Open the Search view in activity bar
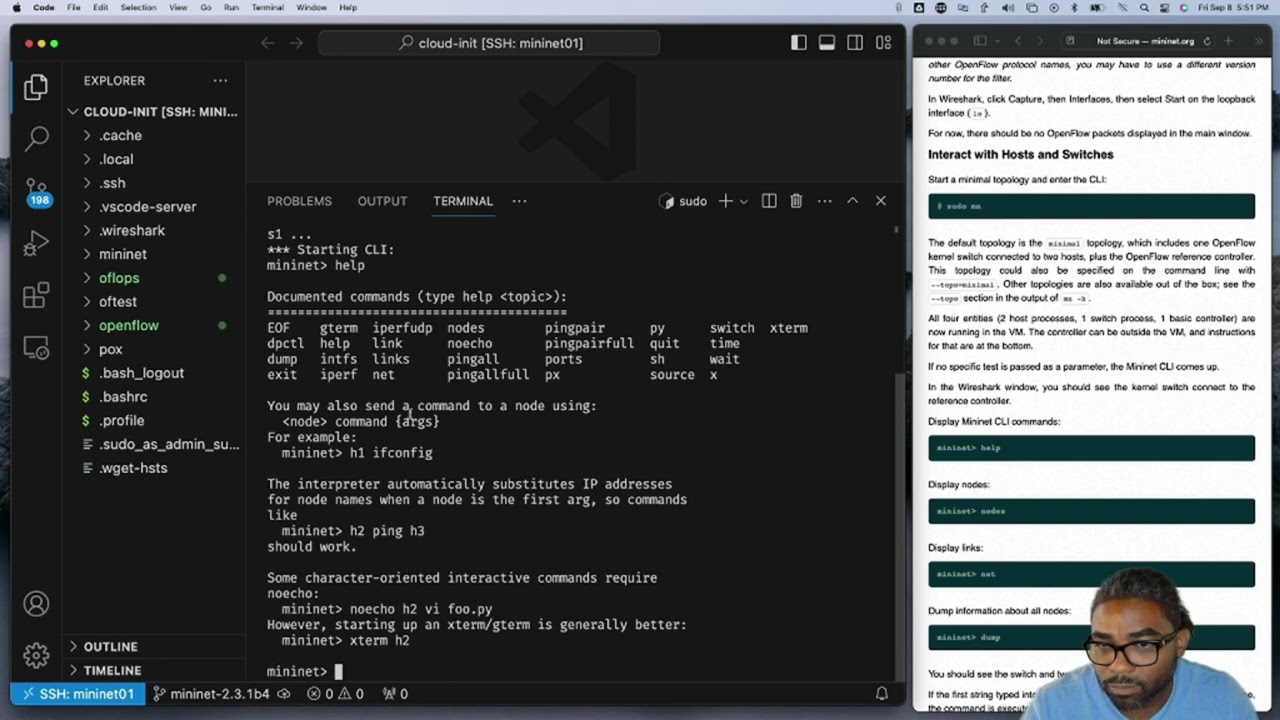This screenshot has width=1280, height=720. click(x=36, y=137)
